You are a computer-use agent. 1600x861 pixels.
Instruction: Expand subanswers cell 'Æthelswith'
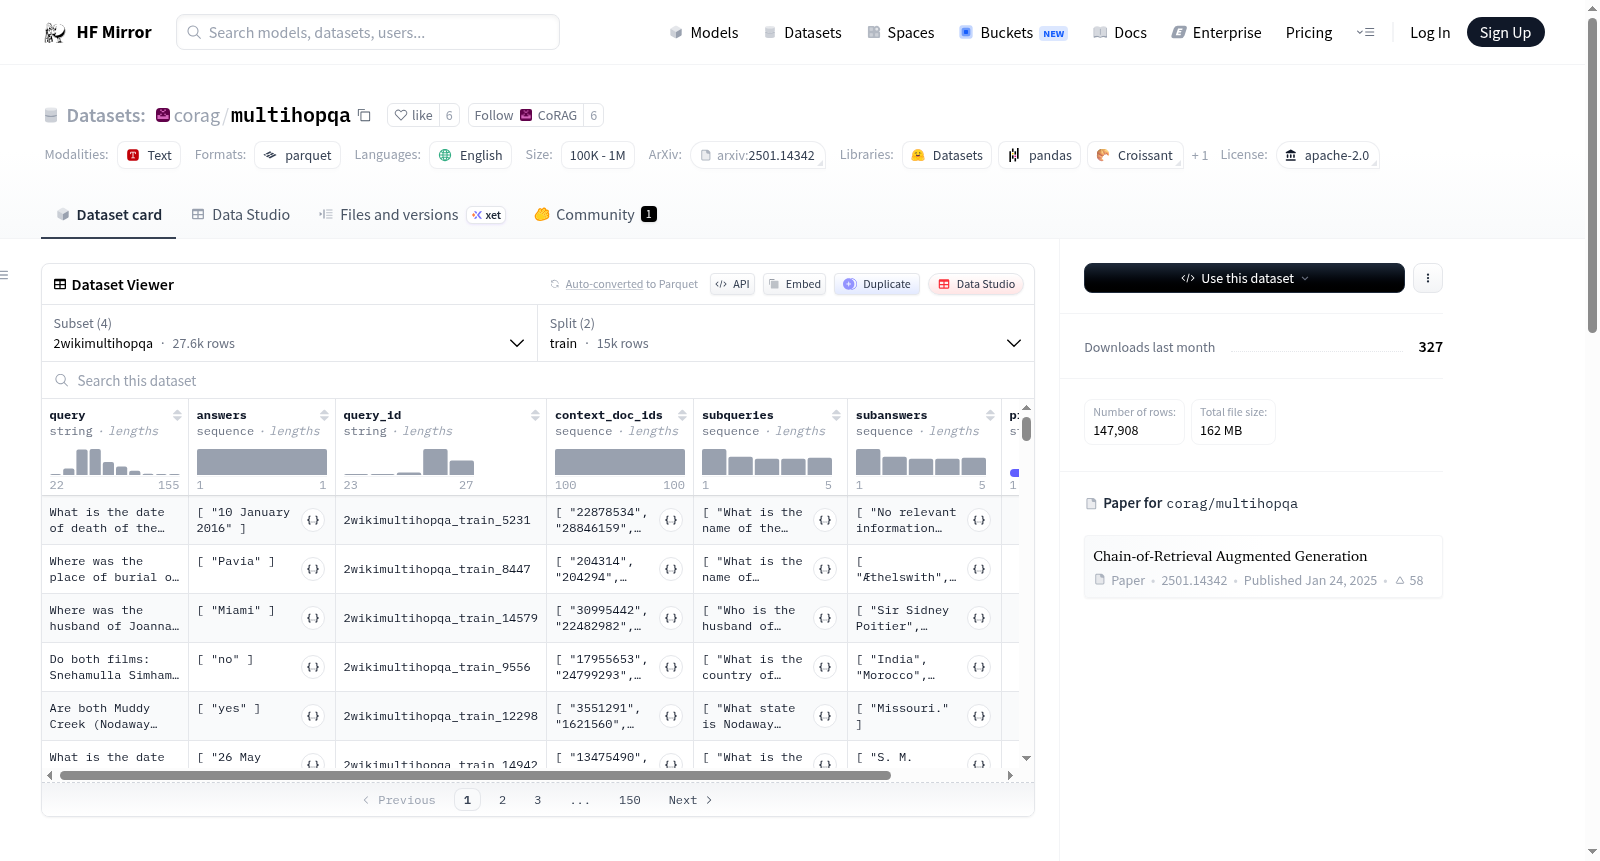coord(979,569)
